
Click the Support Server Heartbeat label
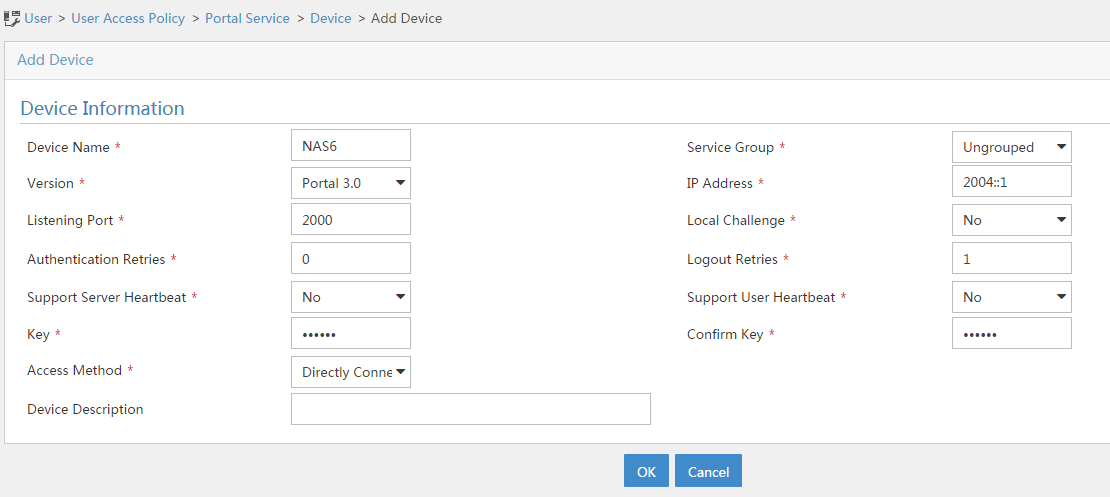tap(107, 297)
